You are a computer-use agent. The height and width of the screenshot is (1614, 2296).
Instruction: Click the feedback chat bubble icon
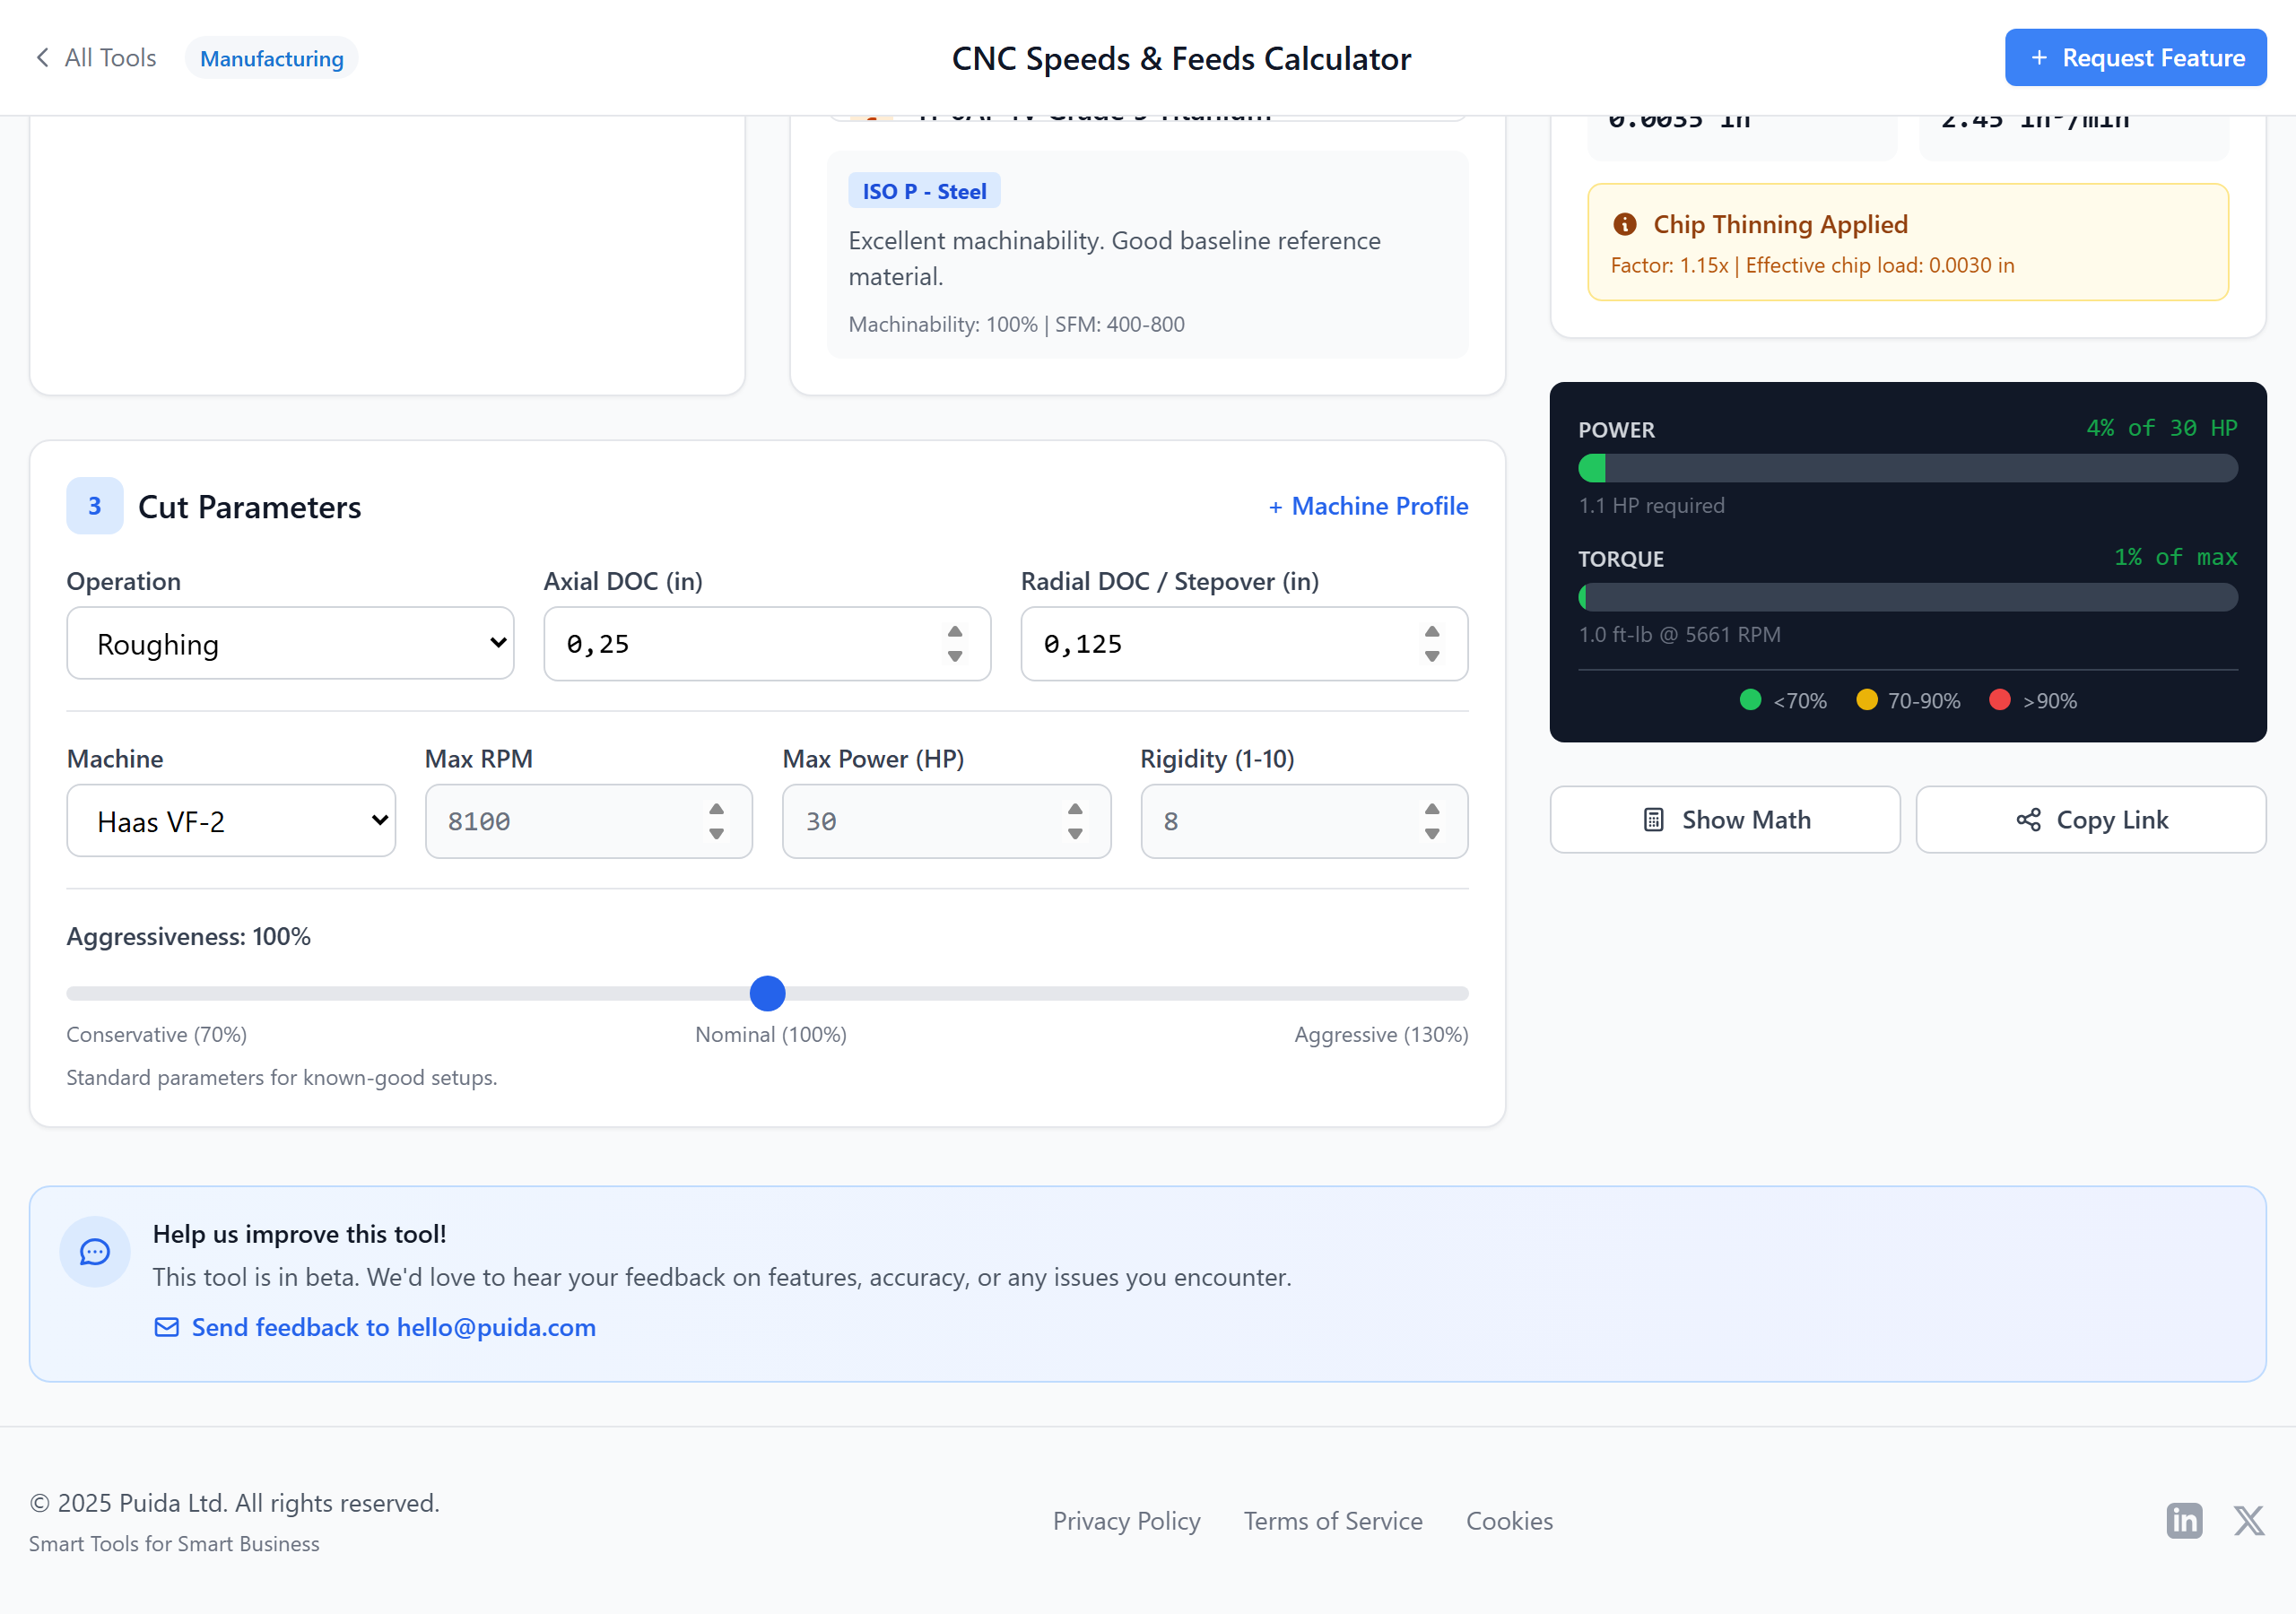coord(95,1251)
